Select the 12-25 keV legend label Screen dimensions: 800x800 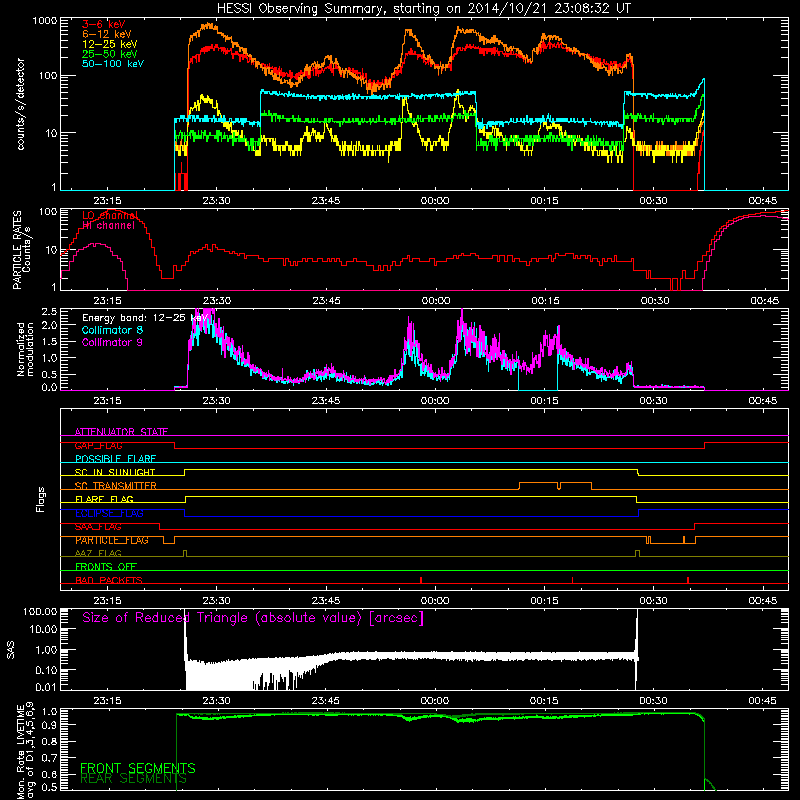pyautogui.click(x=110, y=44)
